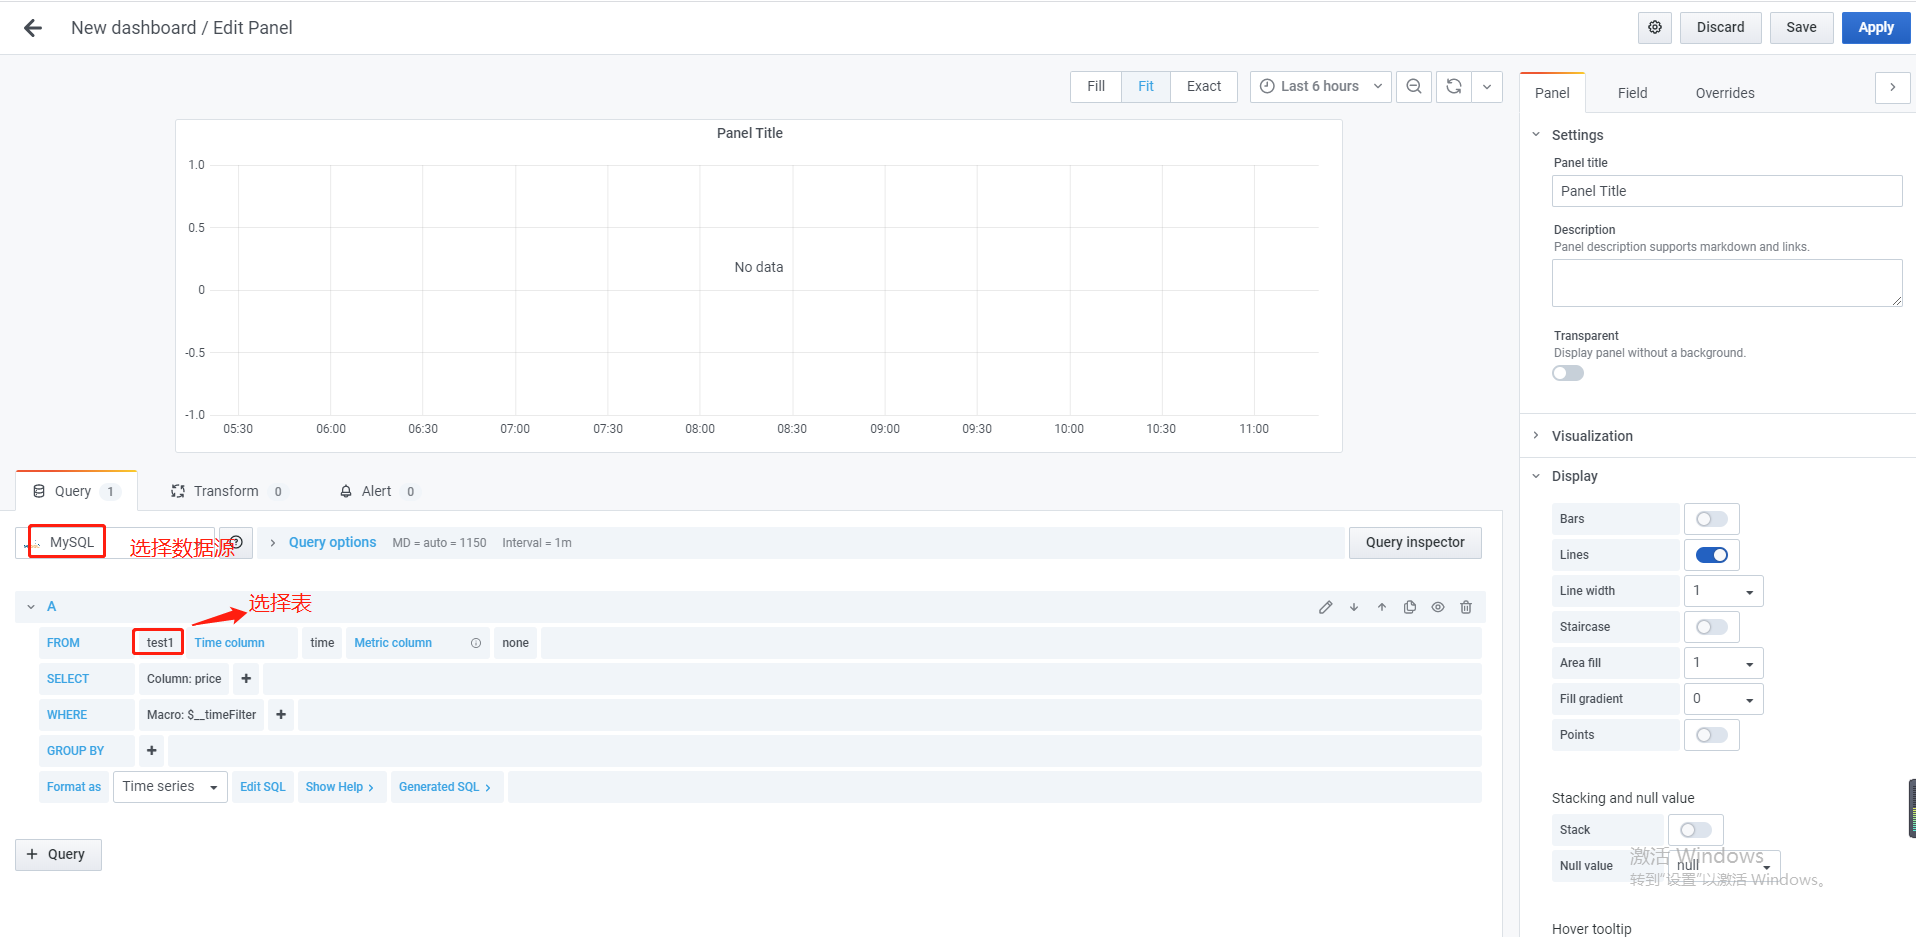Click the Apply button
The image size is (1916, 937).
(x=1876, y=27)
